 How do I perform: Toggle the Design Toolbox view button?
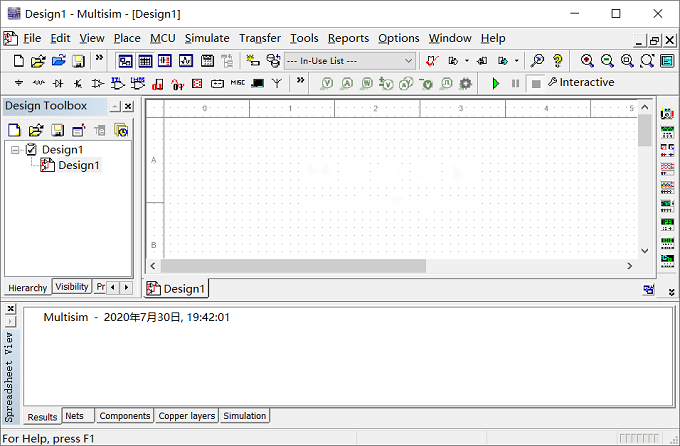(x=125, y=61)
